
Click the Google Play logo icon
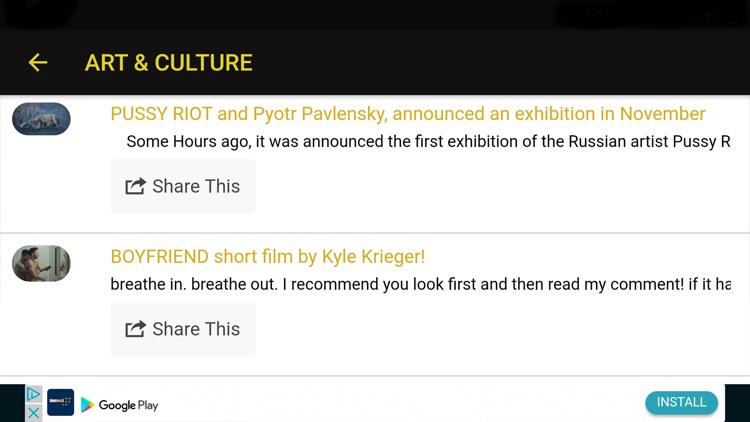click(x=88, y=405)
